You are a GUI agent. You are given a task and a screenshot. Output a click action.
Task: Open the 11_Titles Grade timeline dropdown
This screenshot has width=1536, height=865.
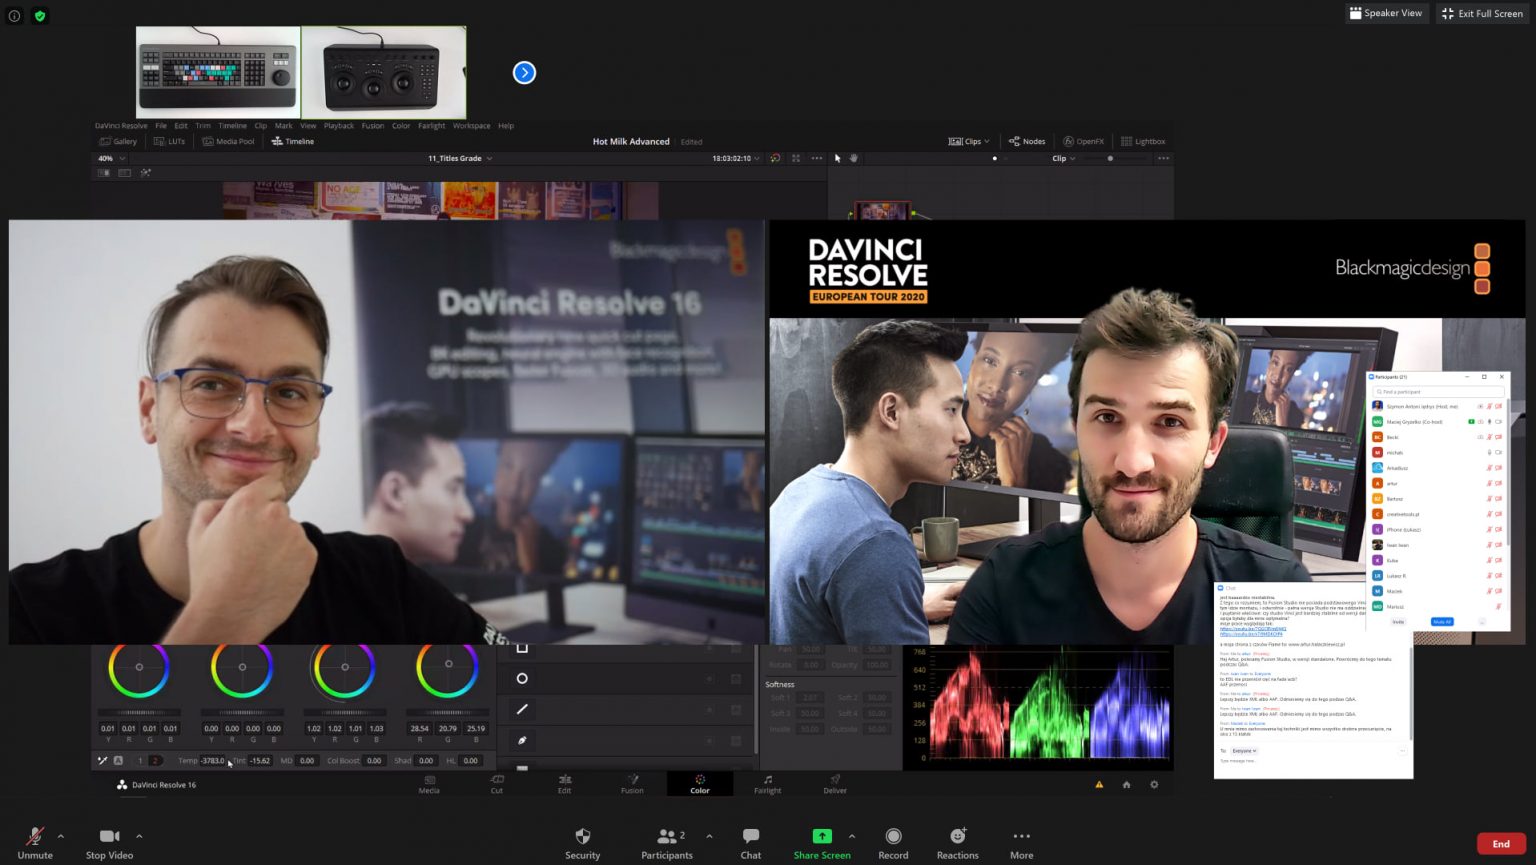tap(460, 158)
